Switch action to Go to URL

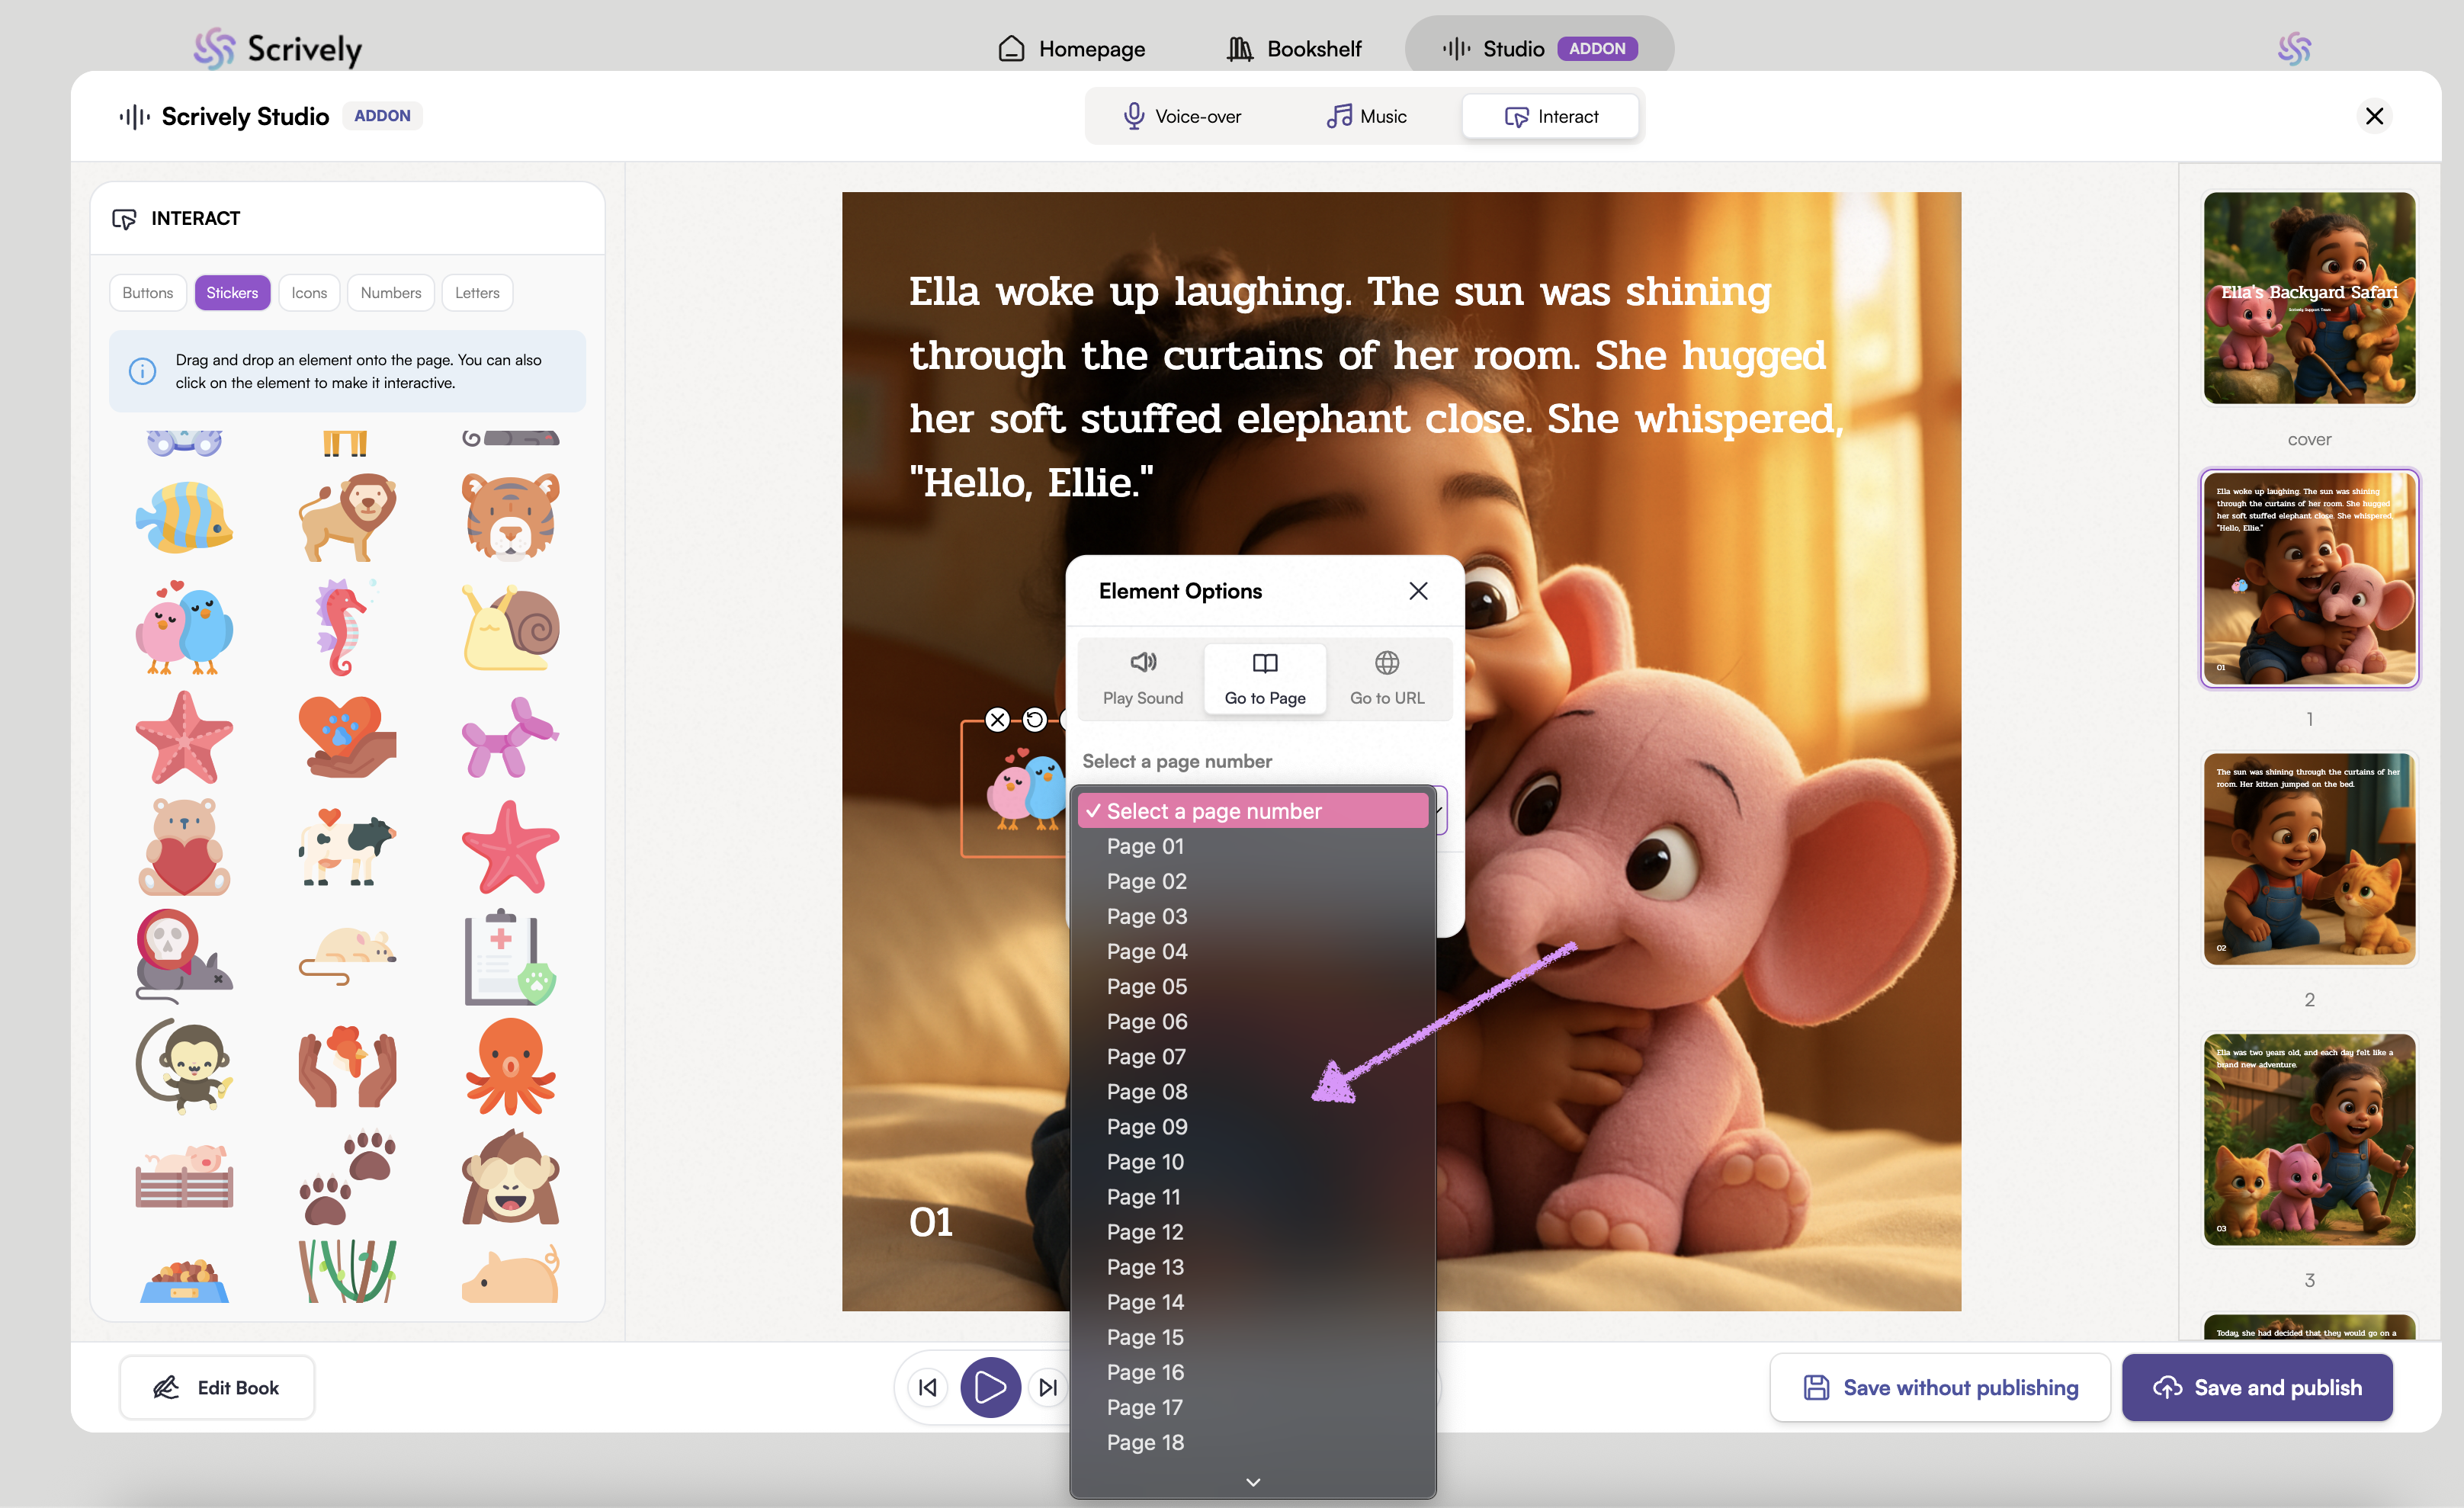click(x=1386, y=678)
